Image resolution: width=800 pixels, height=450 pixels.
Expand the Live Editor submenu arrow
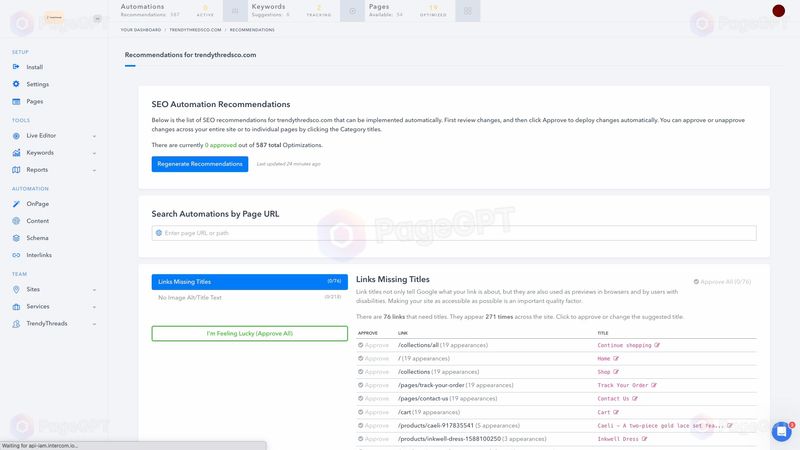[x=94, y=136]
